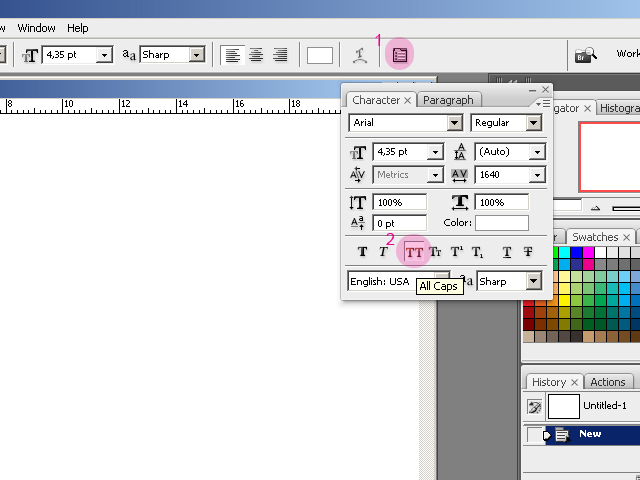The width and height of the screenshot is (640, 480).
Task: Toggle the Character and Paragraph palettes button
Action: [400, 56]
